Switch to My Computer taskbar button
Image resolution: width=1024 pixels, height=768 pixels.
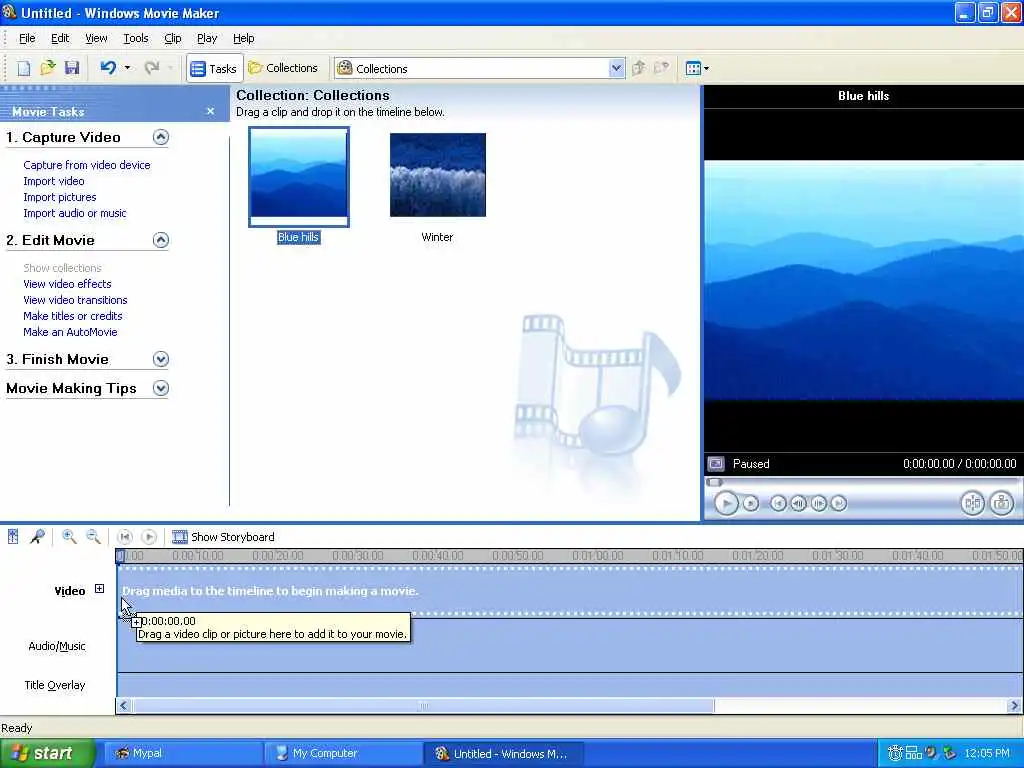pos(344,754)
